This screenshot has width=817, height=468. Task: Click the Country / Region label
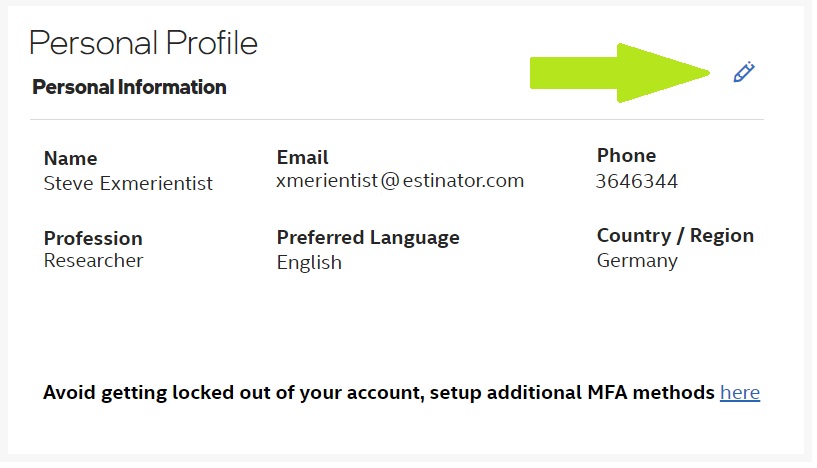(675, 236)
